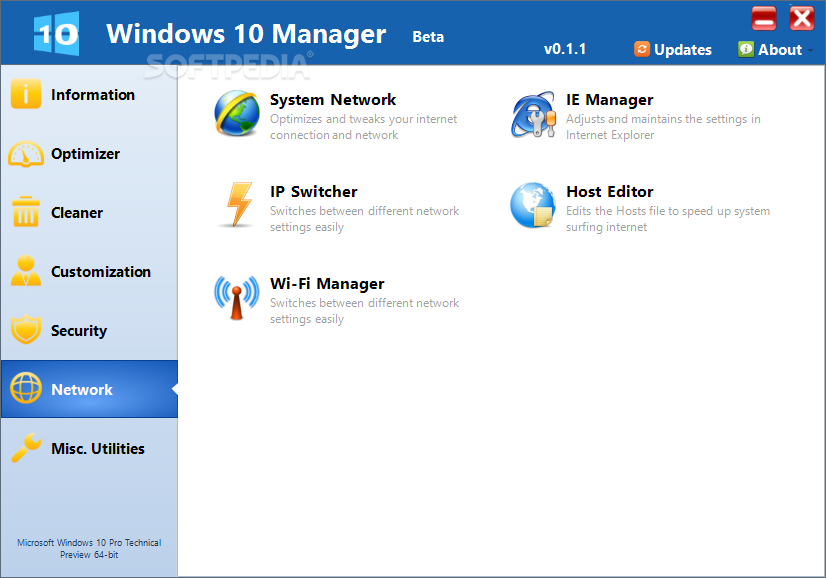
Task: Open Host Editor via globe-and-note icon
Action: pos(533,205)
